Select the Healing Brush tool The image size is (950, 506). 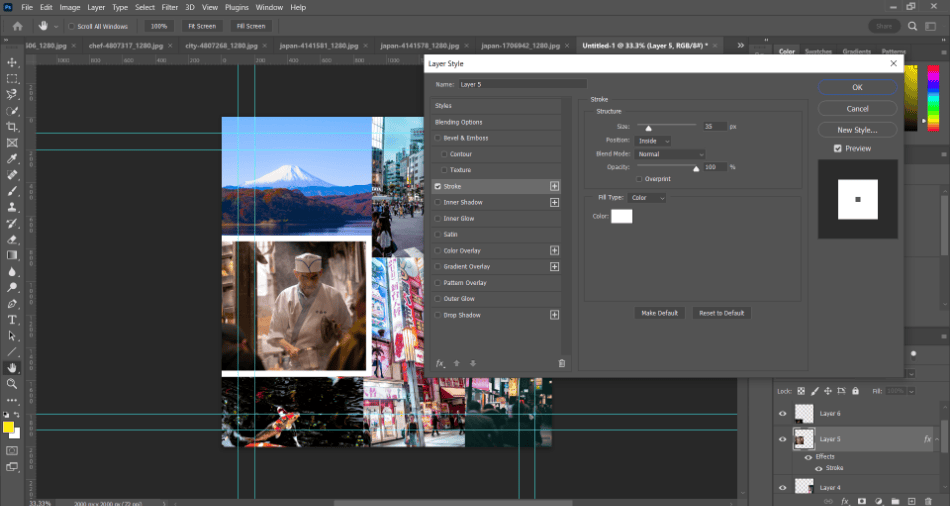click(x=12, y=175)
